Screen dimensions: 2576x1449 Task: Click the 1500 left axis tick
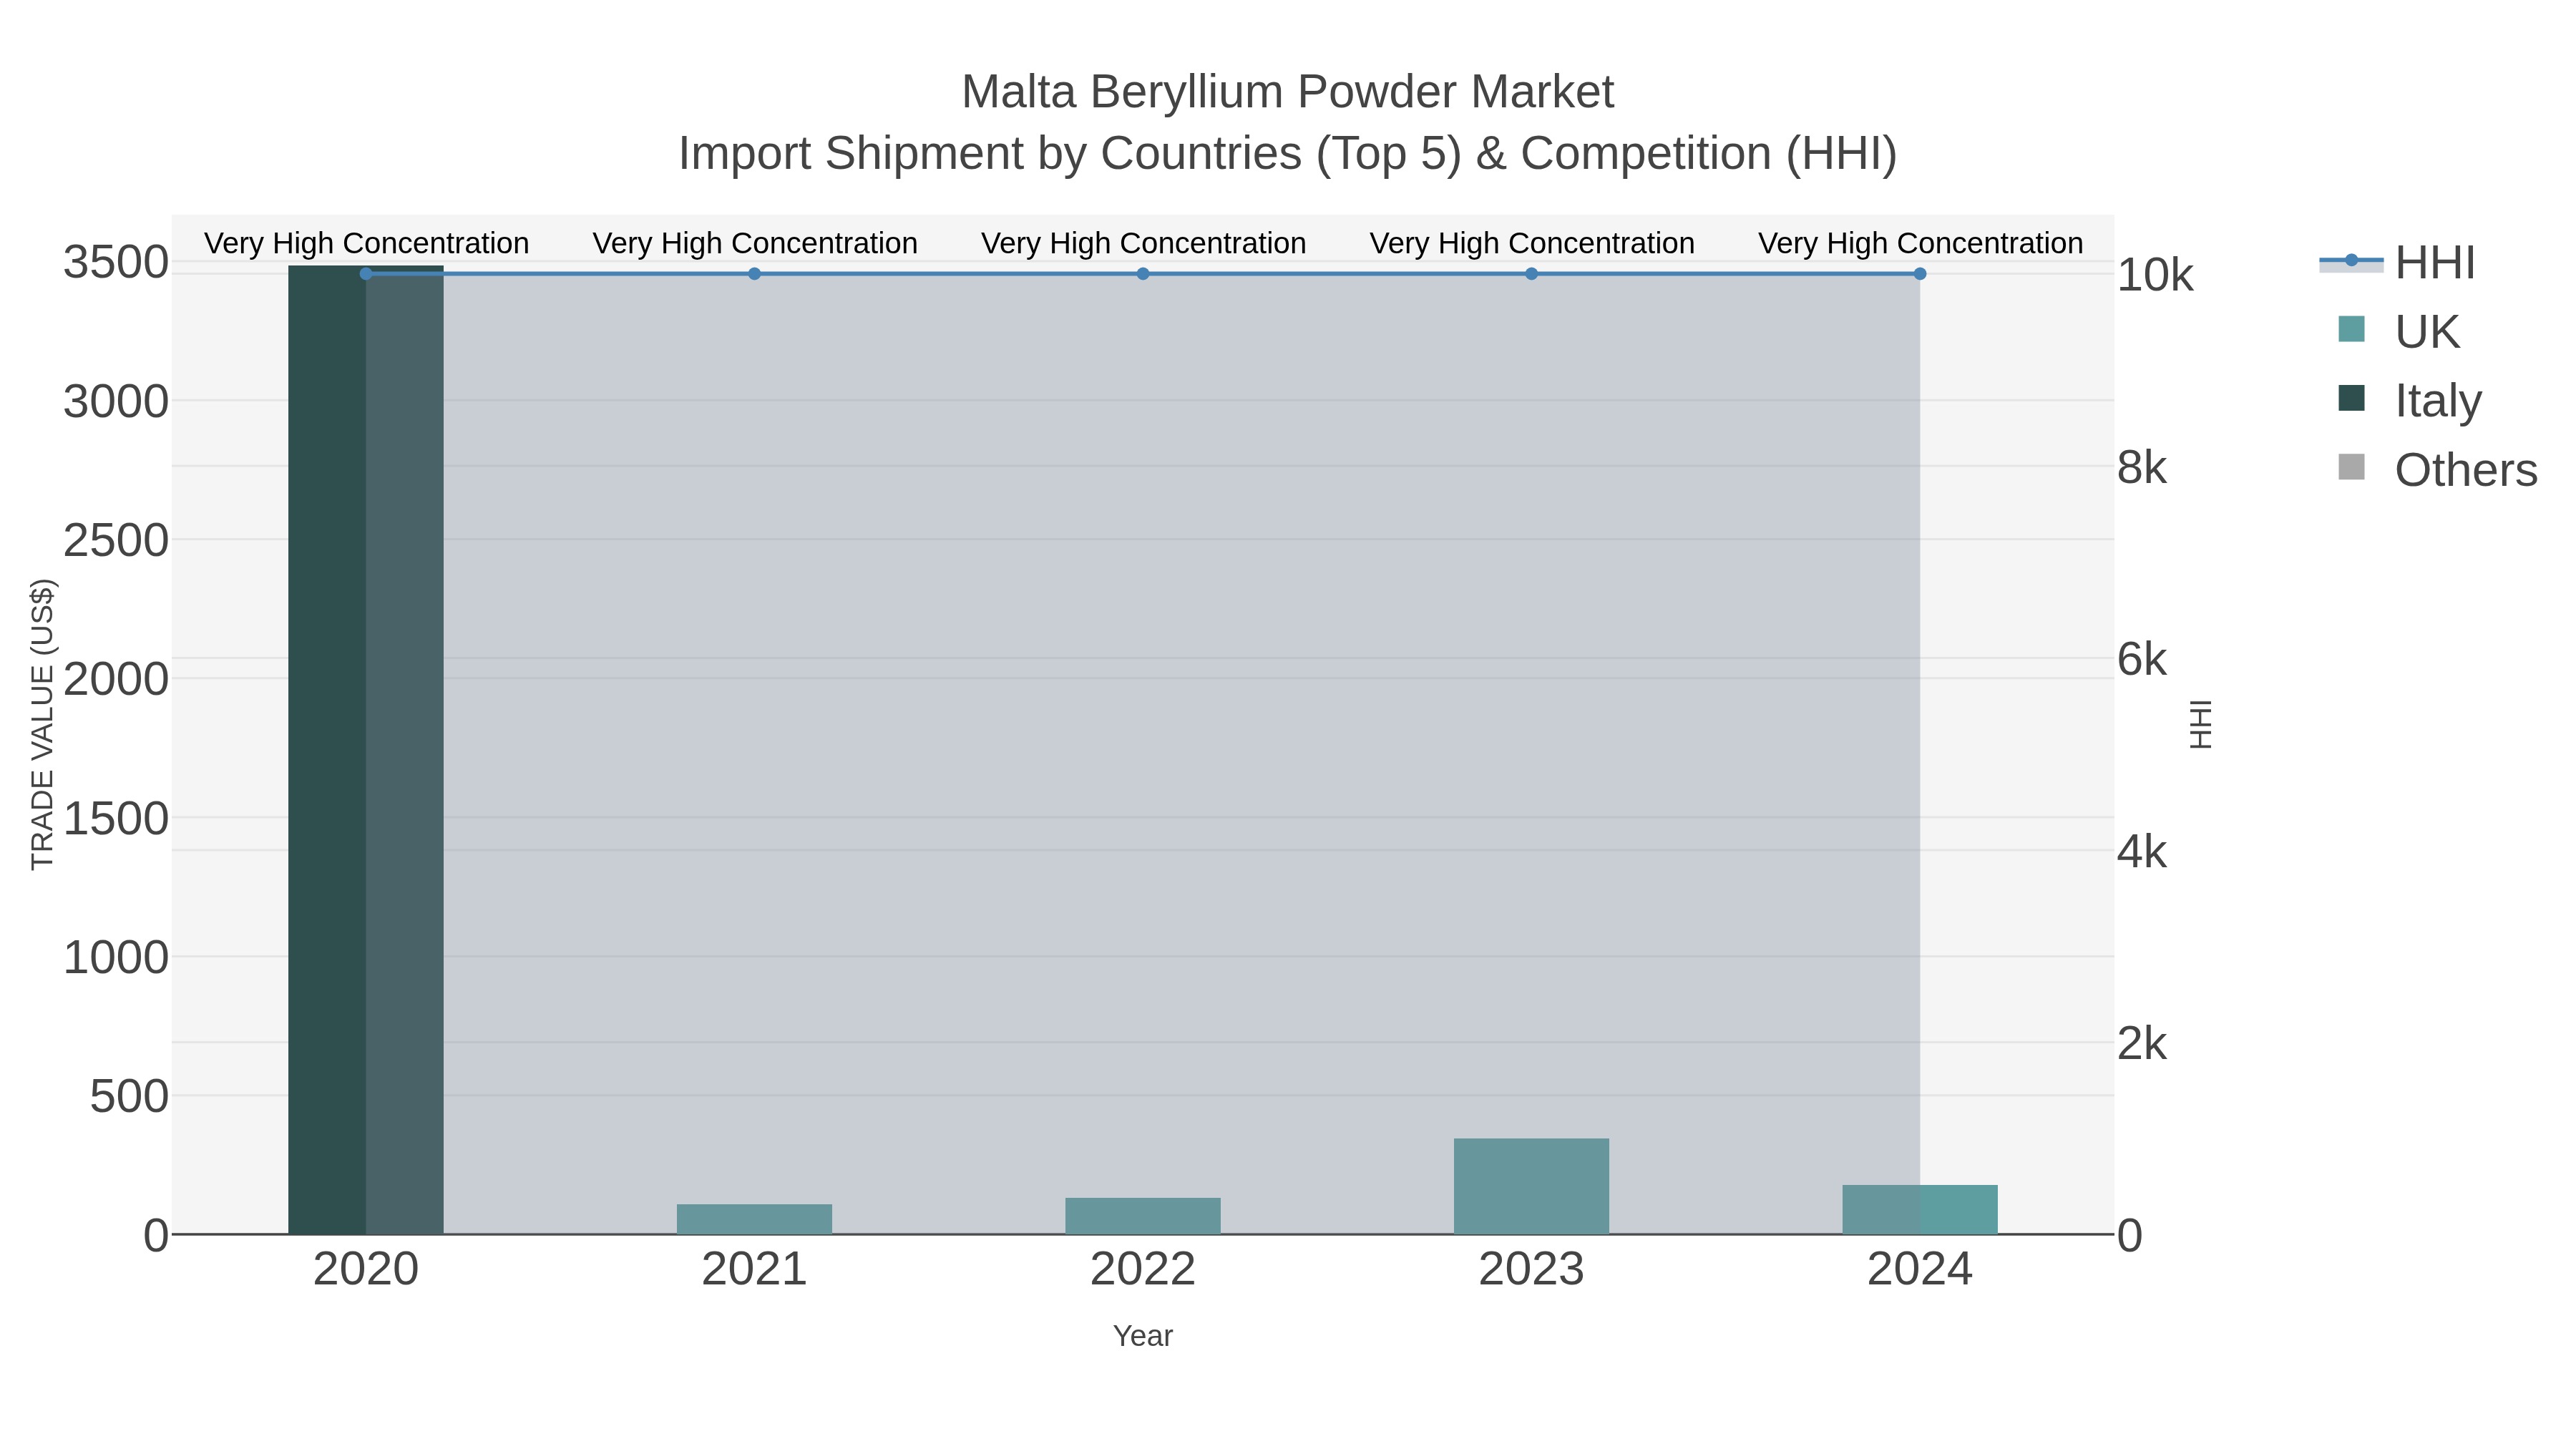(x=116, y=819)
